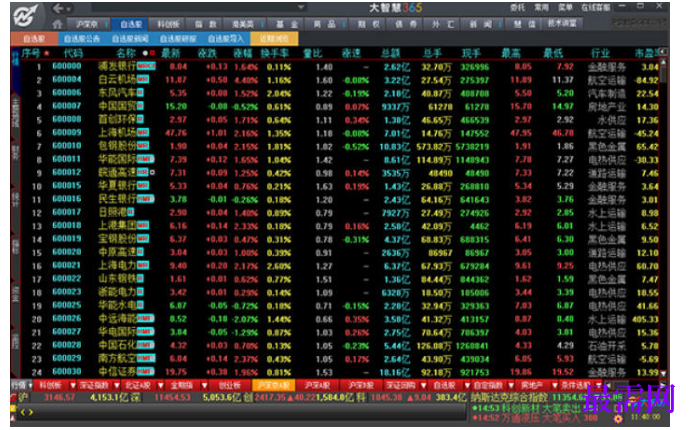Open the 自选股公告 sub-tab
Image resolution: width=694 pixels, height=430 pixels.
82,39
